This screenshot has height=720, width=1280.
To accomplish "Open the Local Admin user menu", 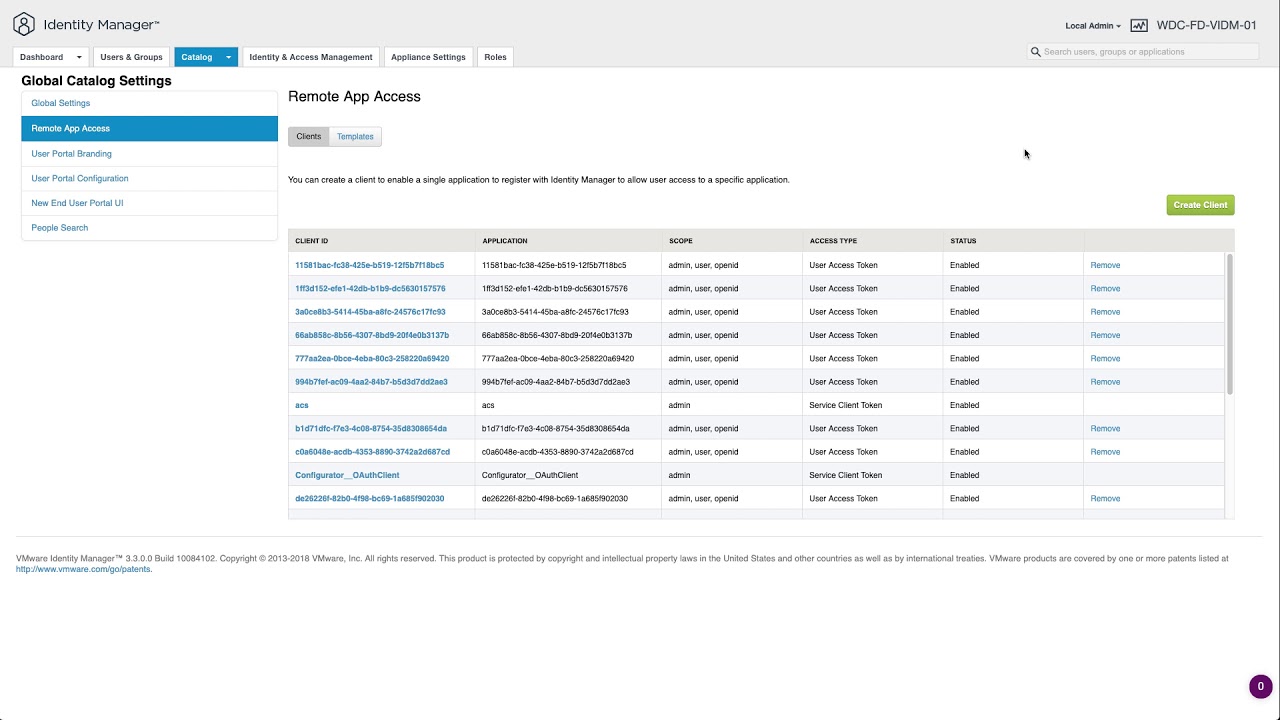I will (x=1093, y=26).
